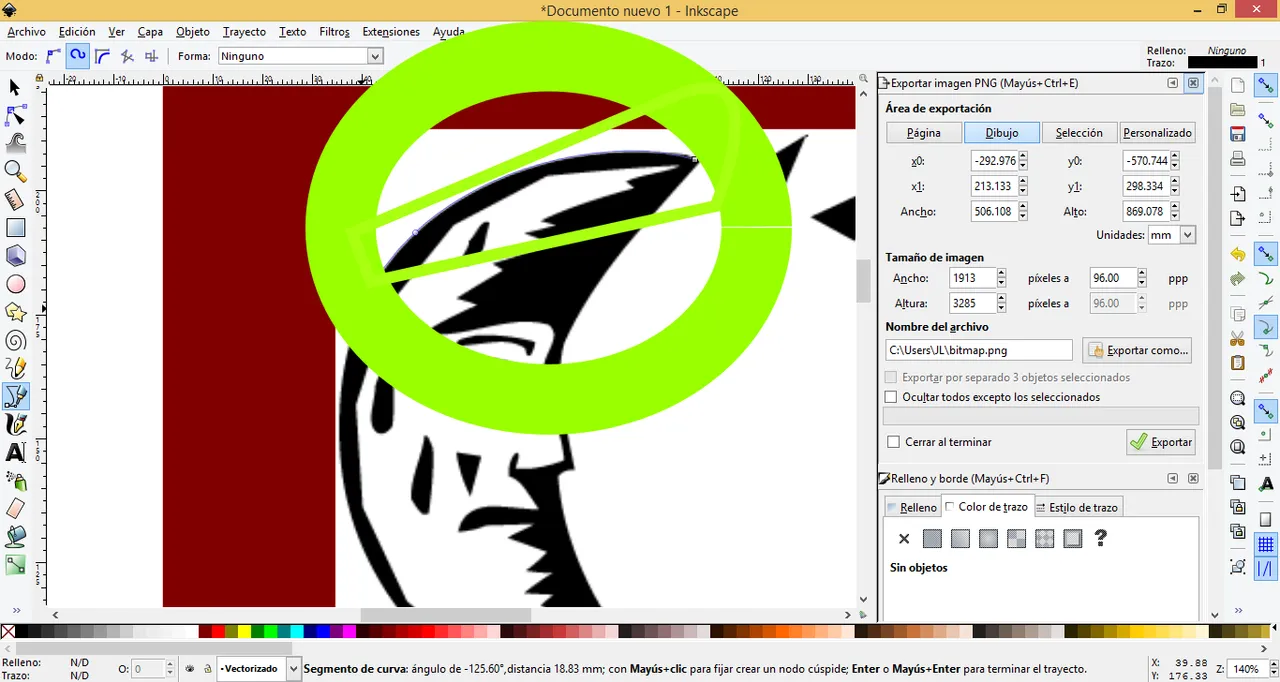1280x682 pixels.
Task: Open the Filtros menu
Action: coord(334,32)
